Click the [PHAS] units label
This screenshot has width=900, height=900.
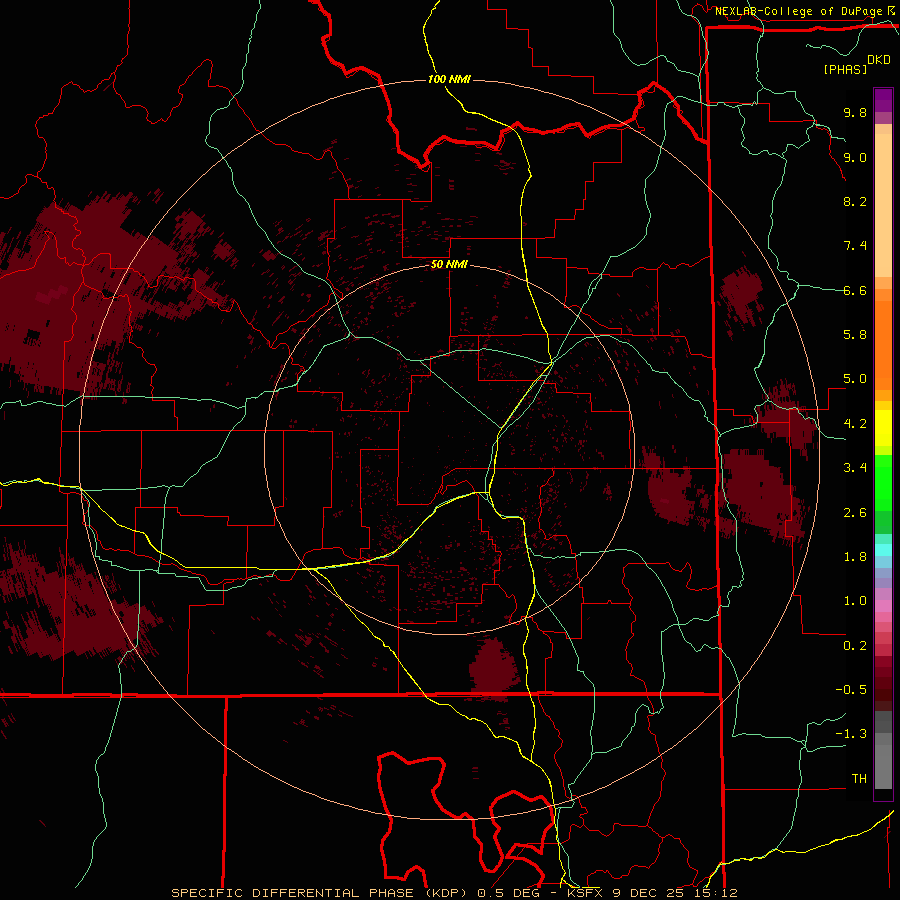(x=845, y=69)
